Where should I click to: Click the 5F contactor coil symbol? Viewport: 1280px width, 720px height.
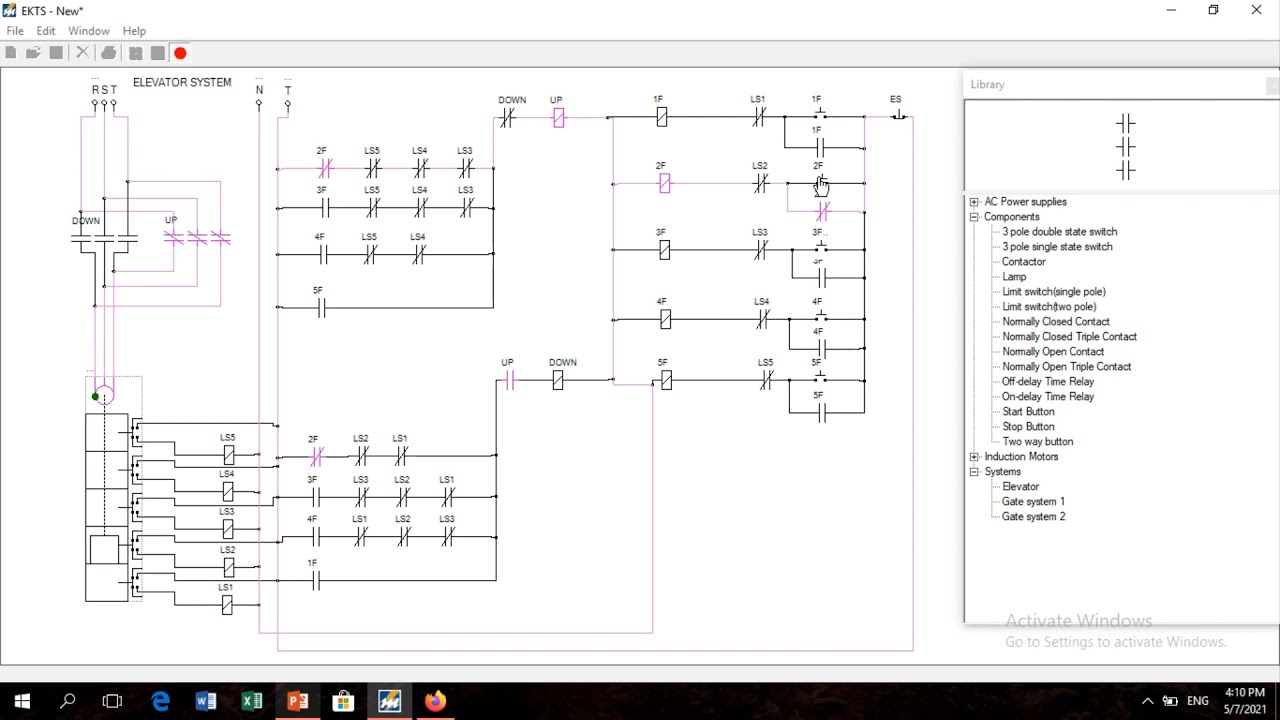pyautogui.click(x=666, y=380)
